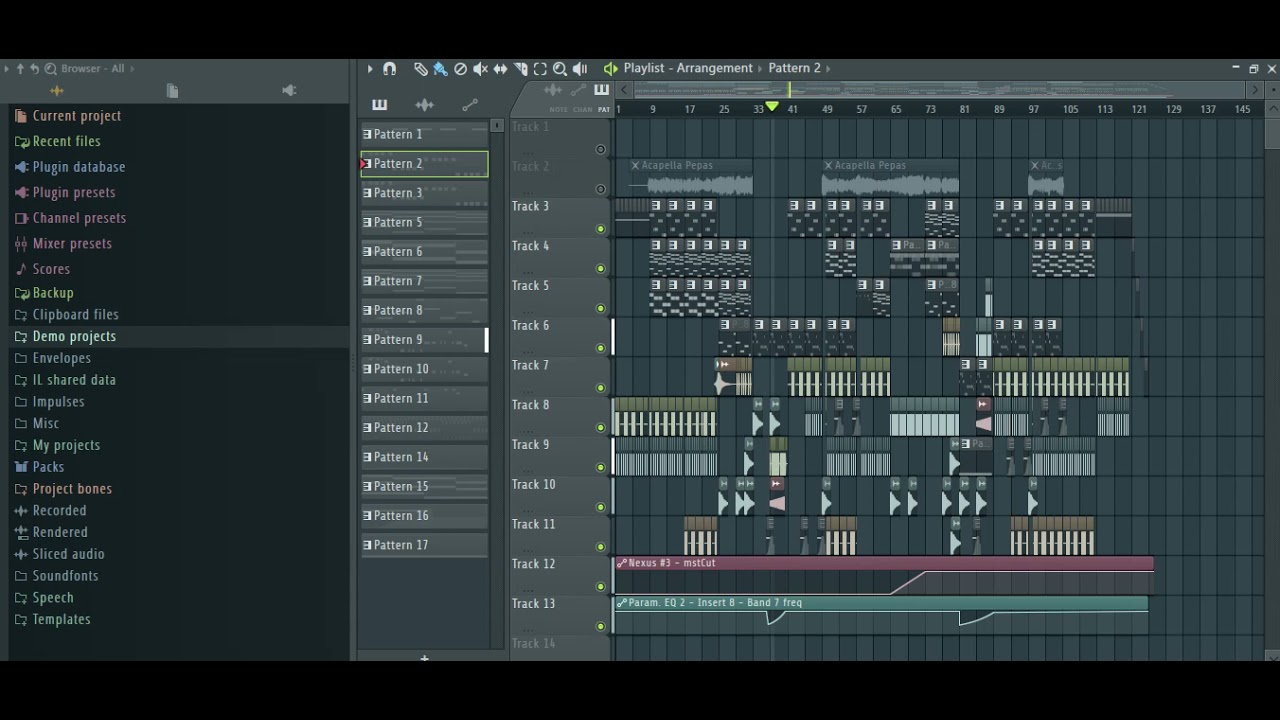Screen dimensions: 1280x720
Task: Mute Track 10 with its green switch
Action: pyautogui.click(x=601, y=507)
